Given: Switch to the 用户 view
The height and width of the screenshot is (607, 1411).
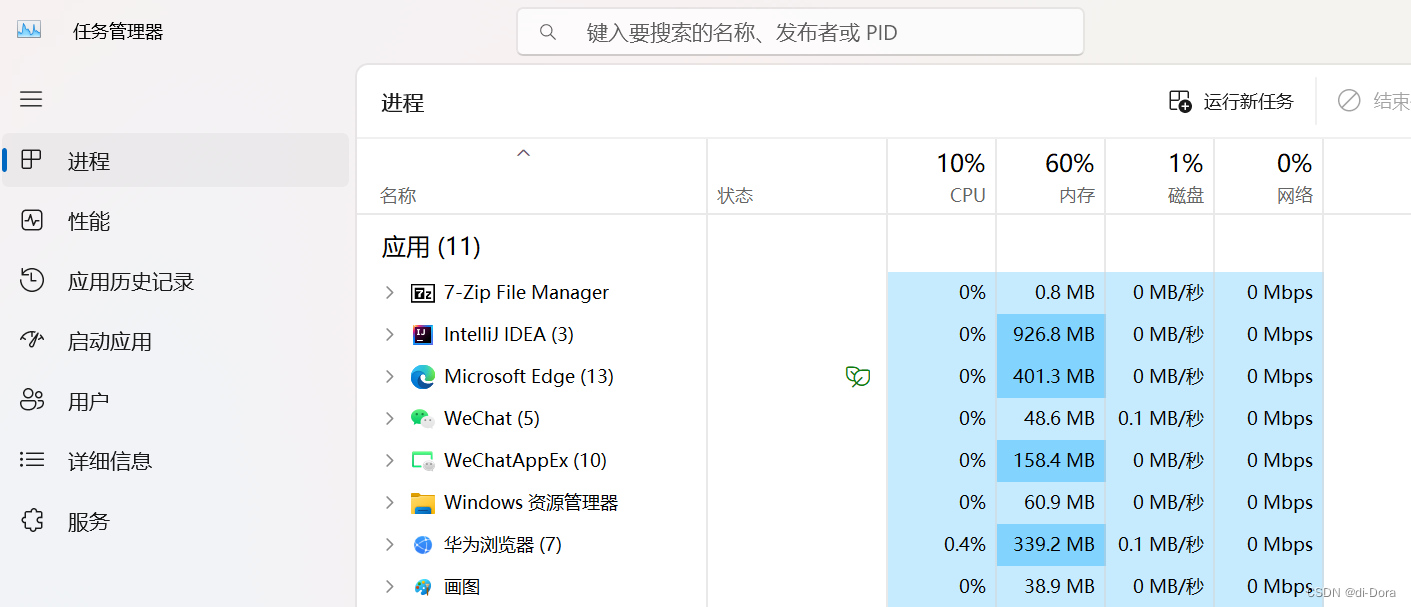Looking at the screenshot, I should click(90, 400).
